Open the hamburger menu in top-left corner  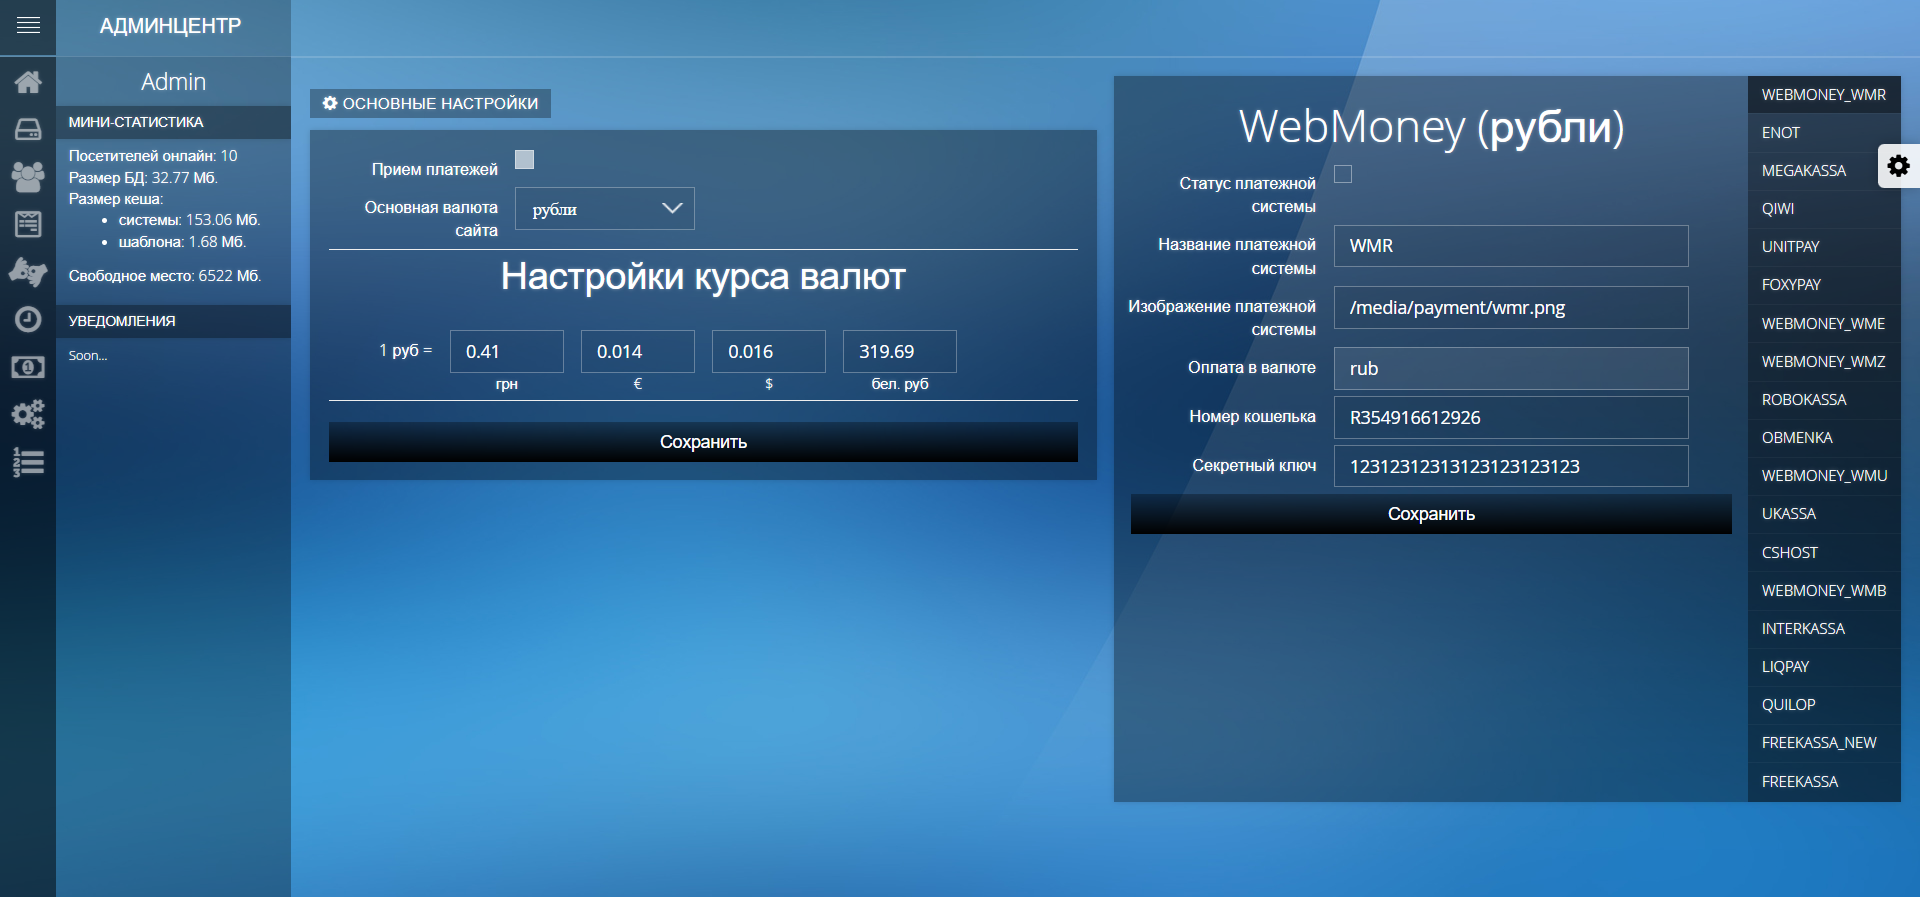(28, 26)
